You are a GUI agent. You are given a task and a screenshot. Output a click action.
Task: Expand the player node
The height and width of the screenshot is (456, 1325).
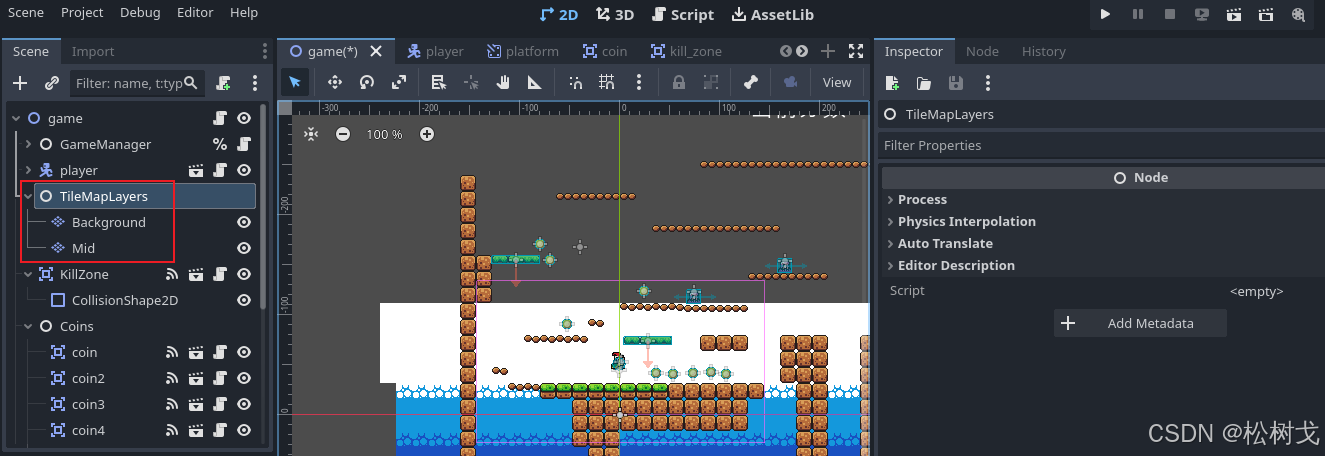pos(29,170)
